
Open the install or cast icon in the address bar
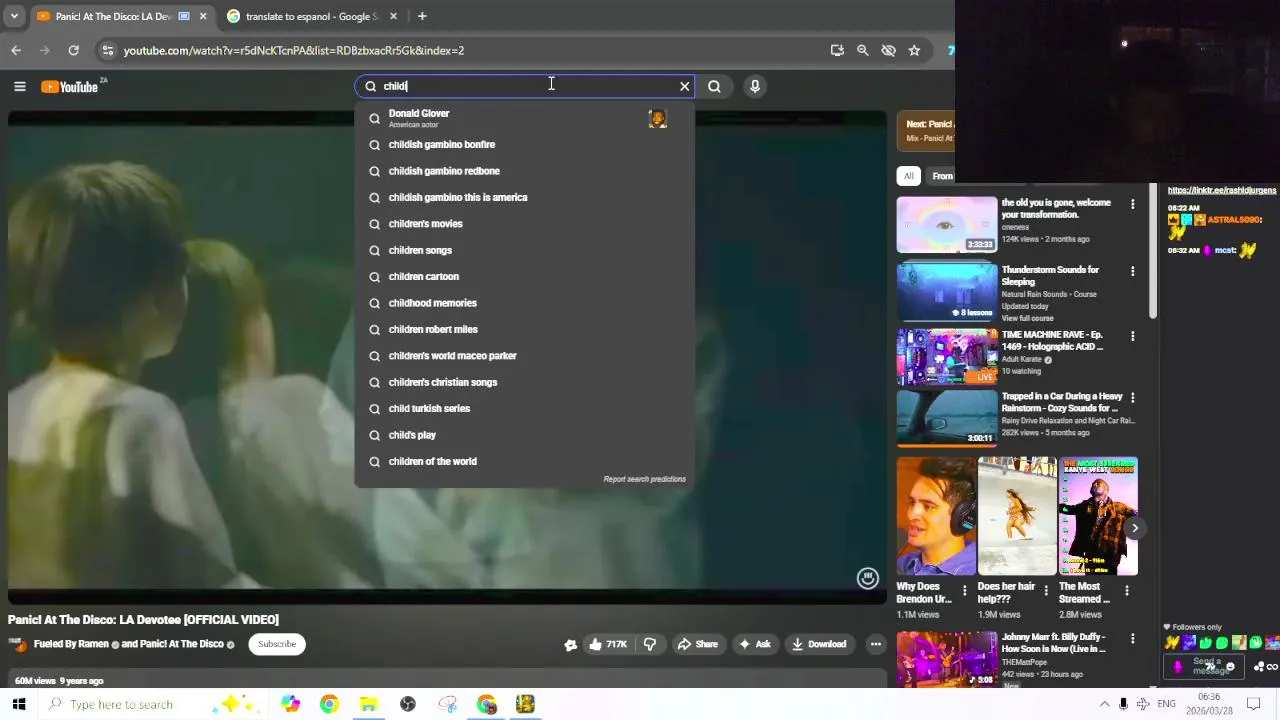point(837,50)
